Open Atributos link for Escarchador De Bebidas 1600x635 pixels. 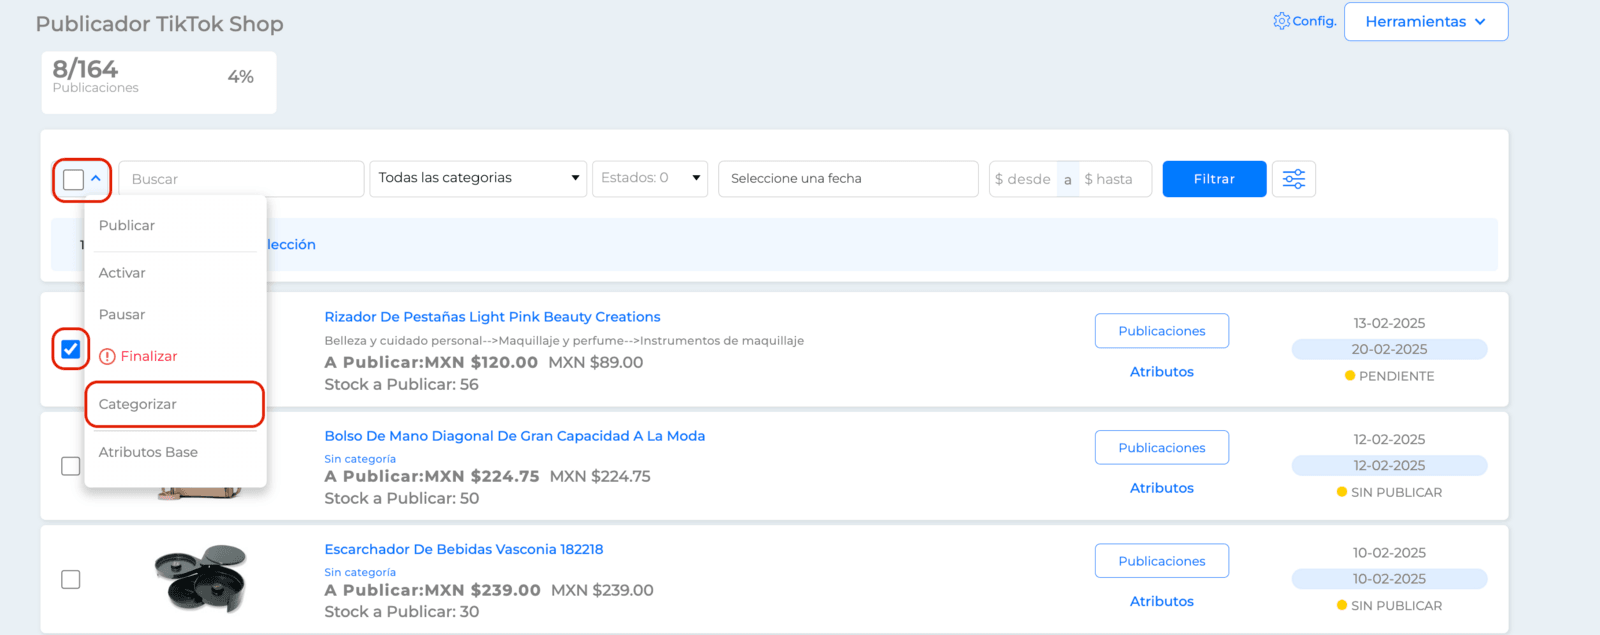(1162, 601)
